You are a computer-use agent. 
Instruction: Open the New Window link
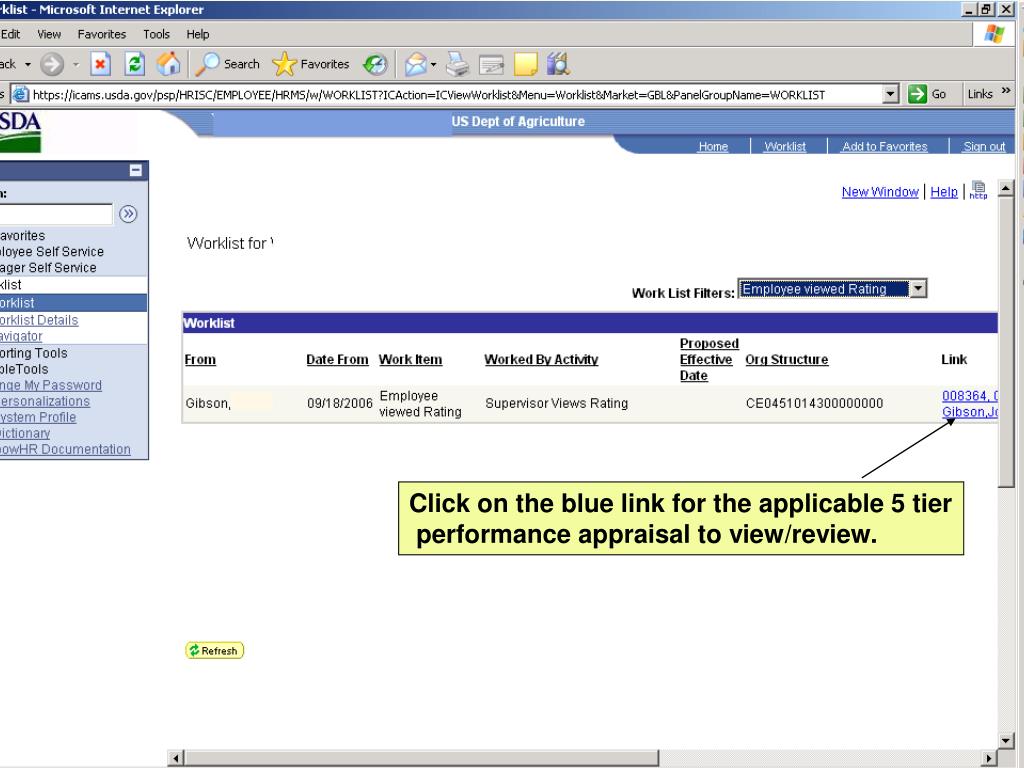click(880, 192)
